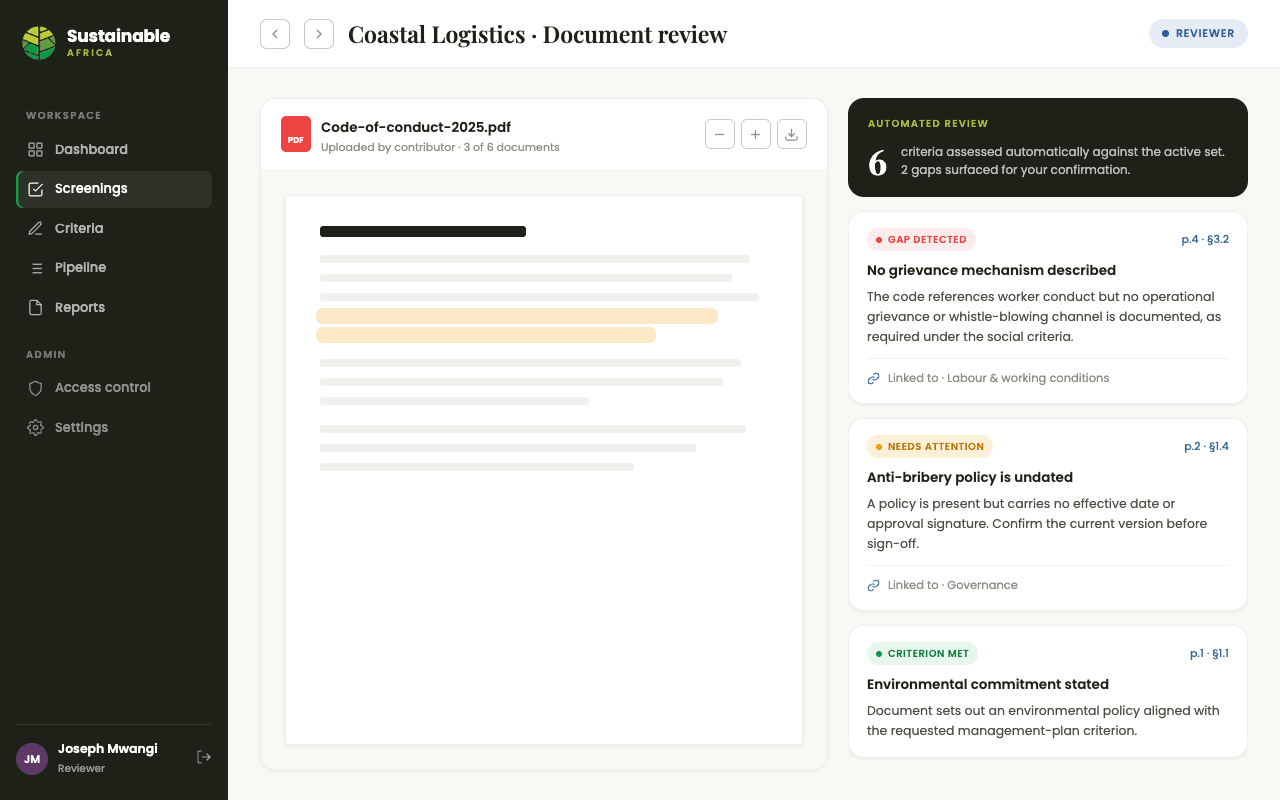
Task: Click the dark heading bar in document preview
Action: [423, 232]
